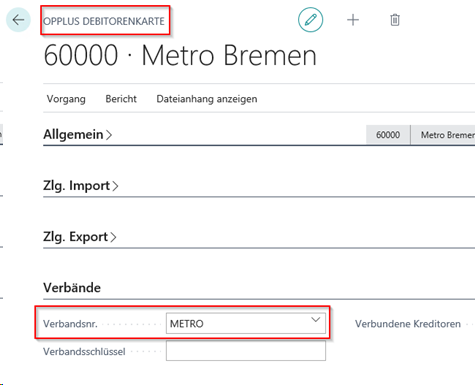Go back with the arrow button
This screenshot has width=475, height=385.
pyautogui.click(x=18, y=20)
